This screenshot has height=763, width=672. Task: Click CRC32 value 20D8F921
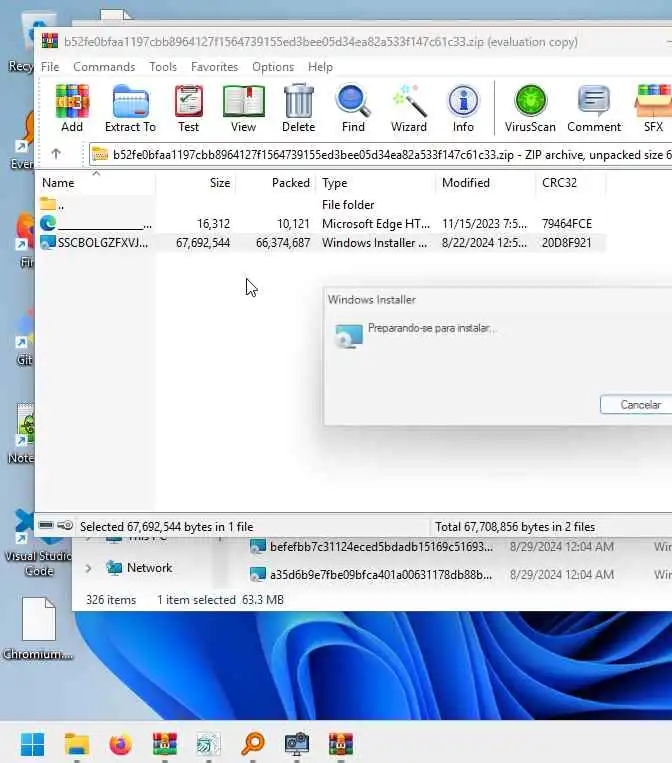(x=566, y=242)
